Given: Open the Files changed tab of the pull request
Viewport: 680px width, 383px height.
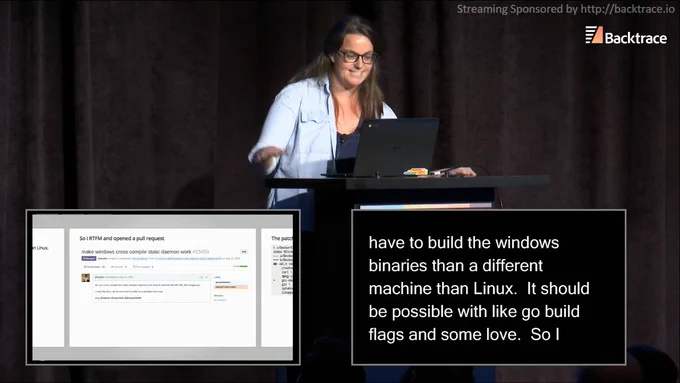Looking at the screenshot, I should pyautogui.click(x=144, y=267).
